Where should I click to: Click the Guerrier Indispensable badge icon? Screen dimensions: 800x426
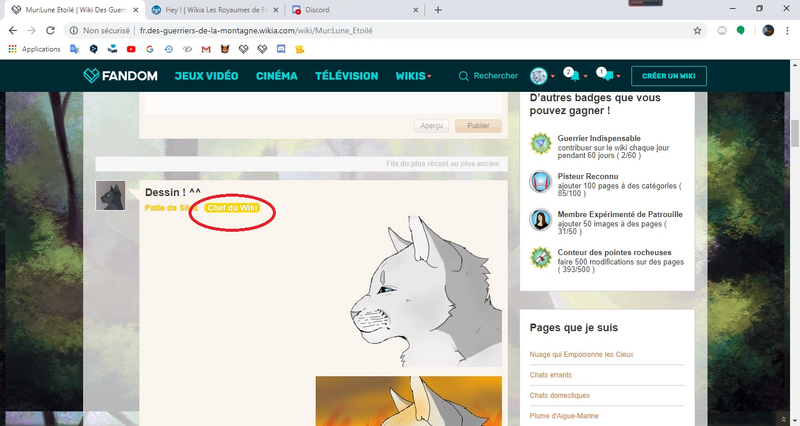click(541, 144)
